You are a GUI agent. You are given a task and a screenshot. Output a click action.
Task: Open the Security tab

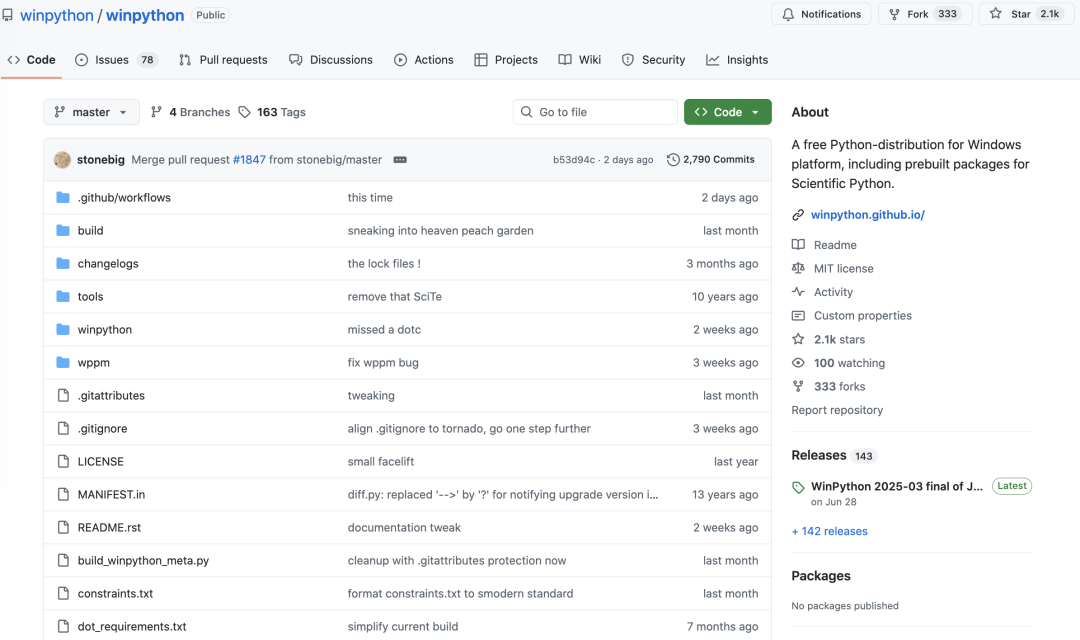pos(653,60)
